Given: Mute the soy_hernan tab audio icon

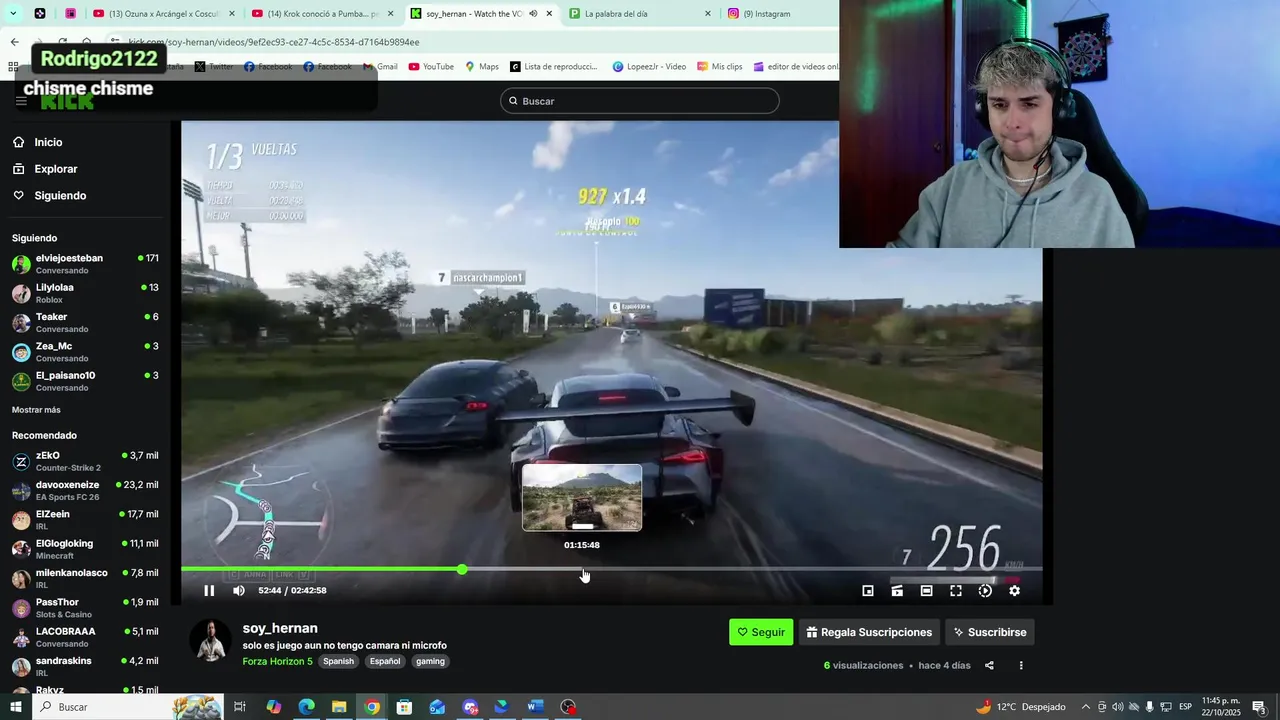Looking at the screenshot, I should click(x=533, y=14).
